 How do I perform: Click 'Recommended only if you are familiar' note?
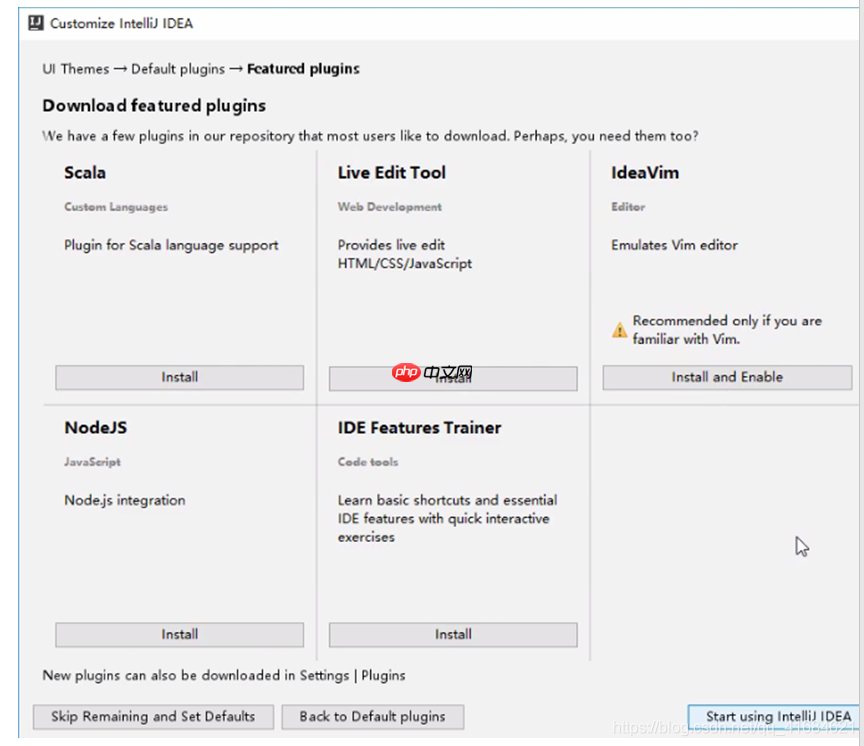pos(727,329)
